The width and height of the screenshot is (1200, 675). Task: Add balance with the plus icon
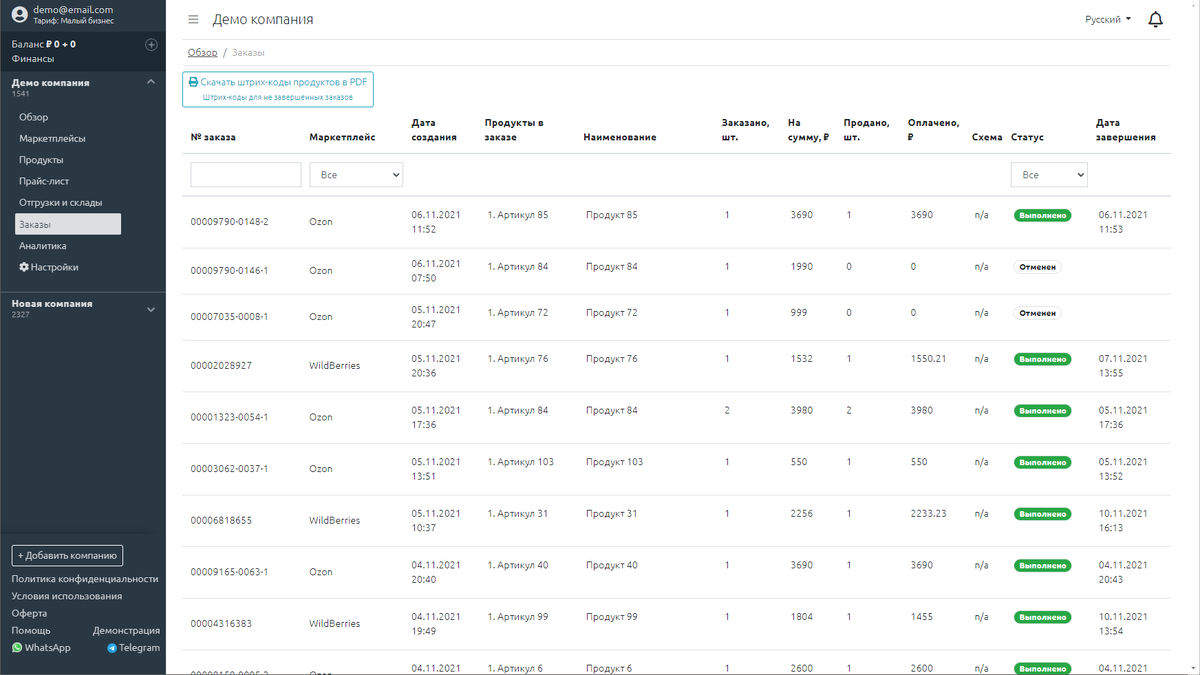[x=151, y=44]
